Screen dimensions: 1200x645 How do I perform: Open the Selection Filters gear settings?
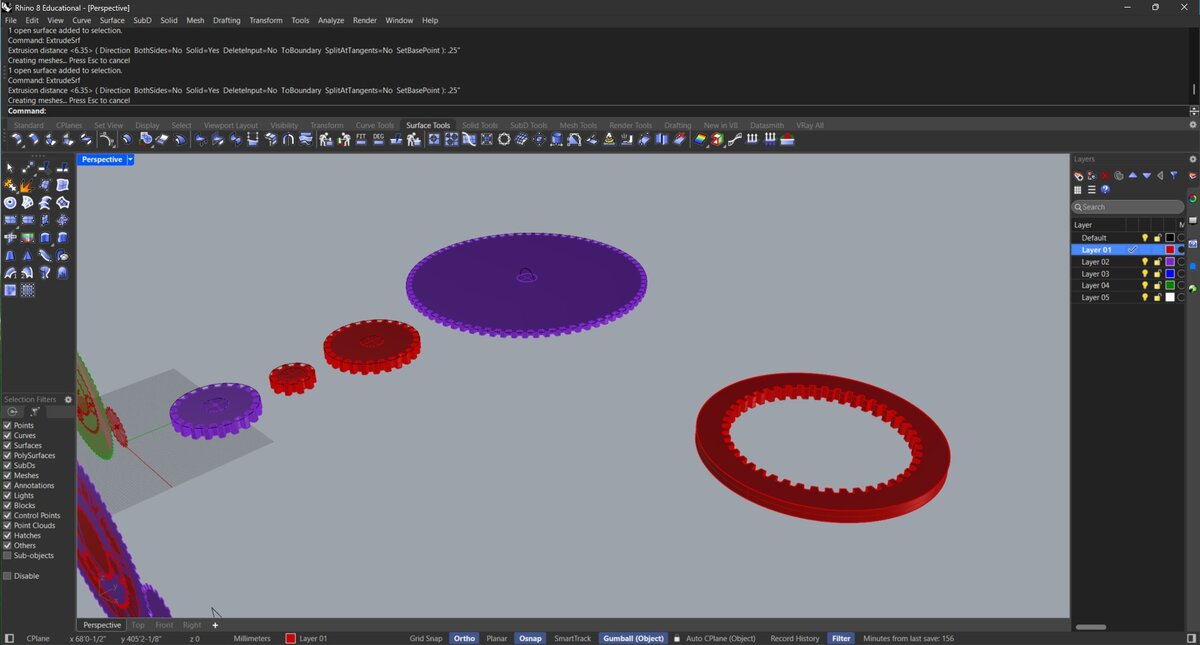(x=69, y=399)
